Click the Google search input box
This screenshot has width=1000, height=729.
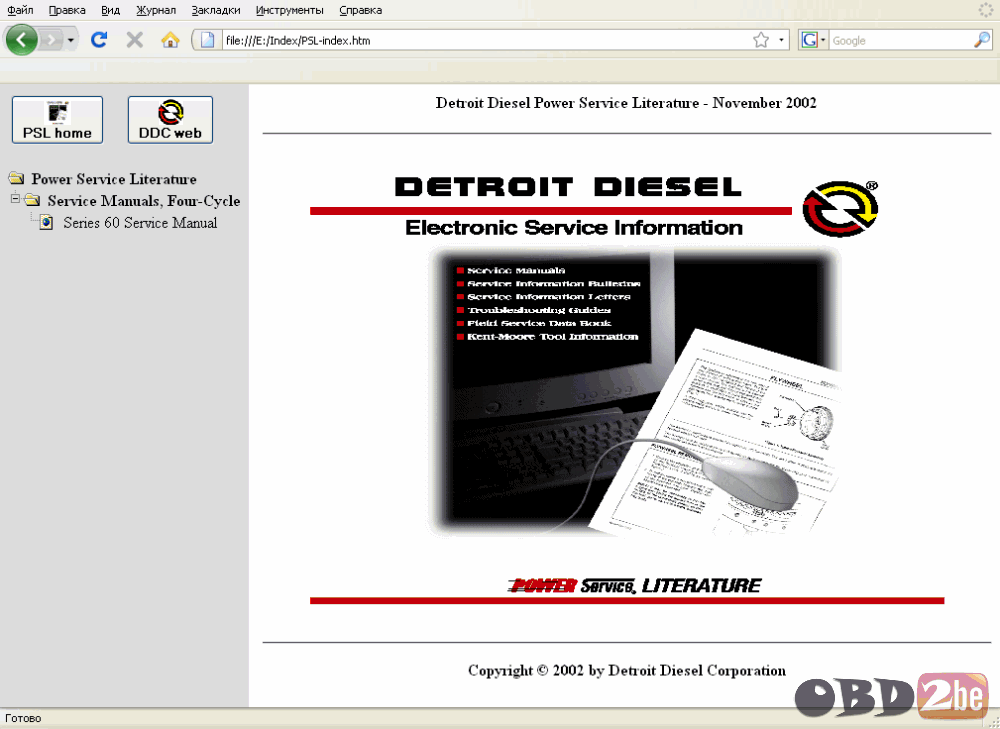(x=901, y=41)
